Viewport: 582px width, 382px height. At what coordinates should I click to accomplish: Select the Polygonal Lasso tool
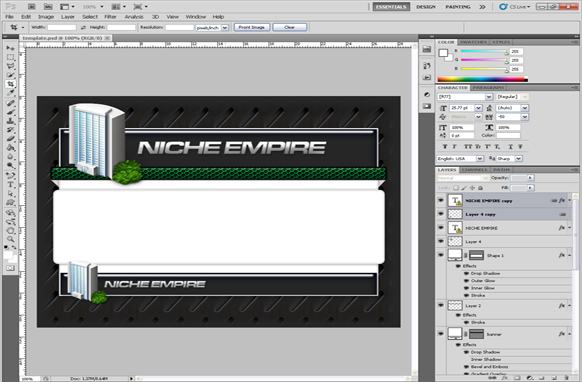(10, 66)
